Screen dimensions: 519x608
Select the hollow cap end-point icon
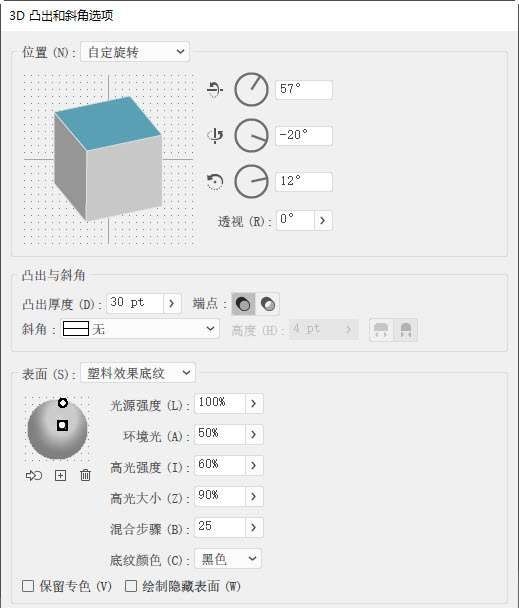point(268,304)
